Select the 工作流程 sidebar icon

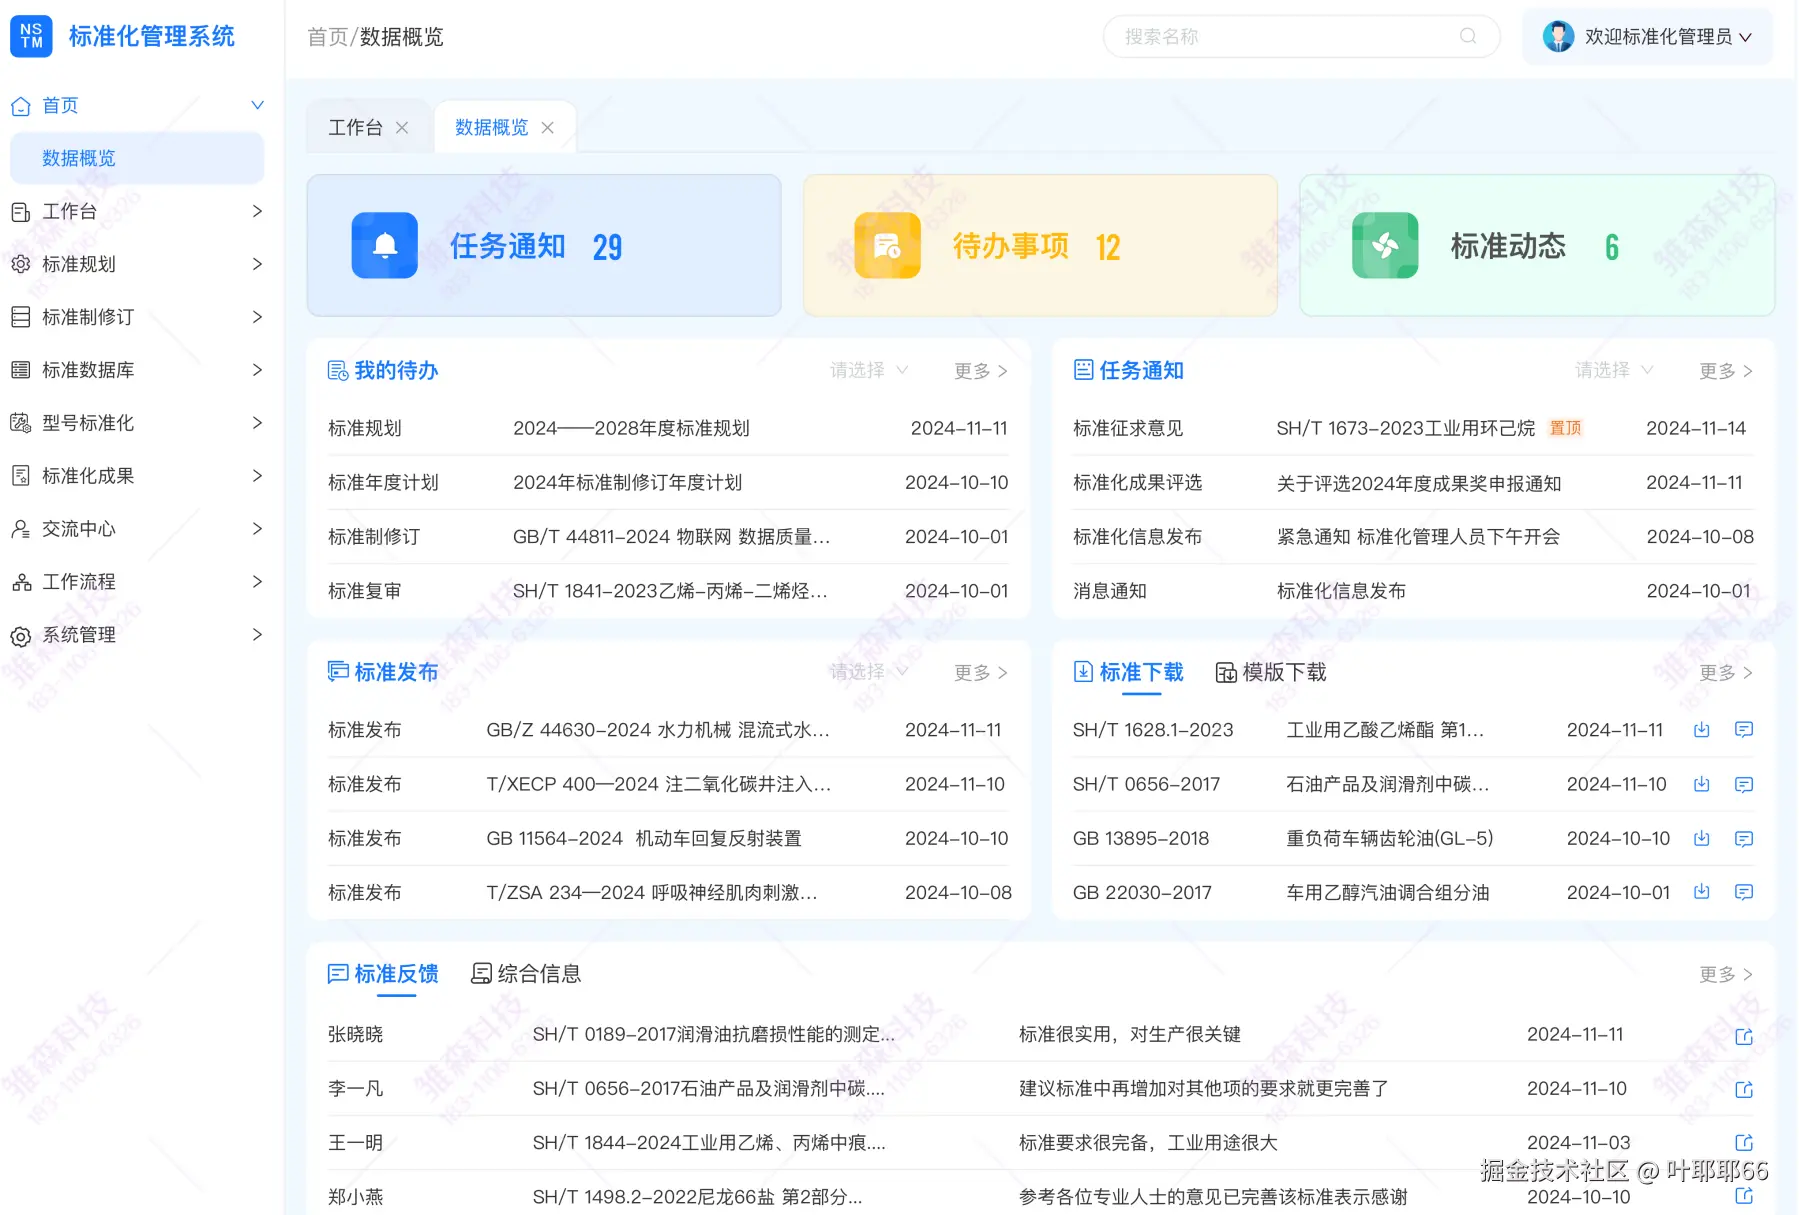[21, 581]
